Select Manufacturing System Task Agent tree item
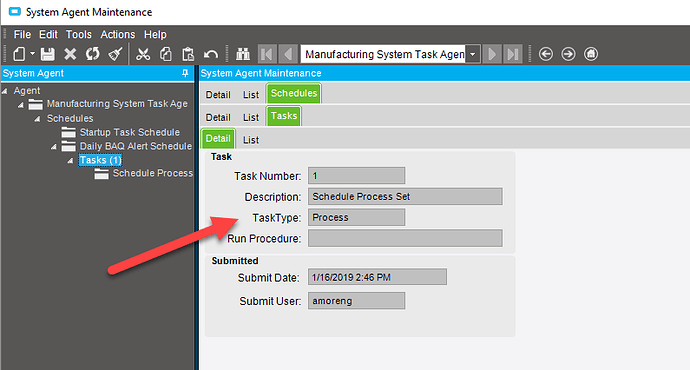690x370 pixels. 117,104
